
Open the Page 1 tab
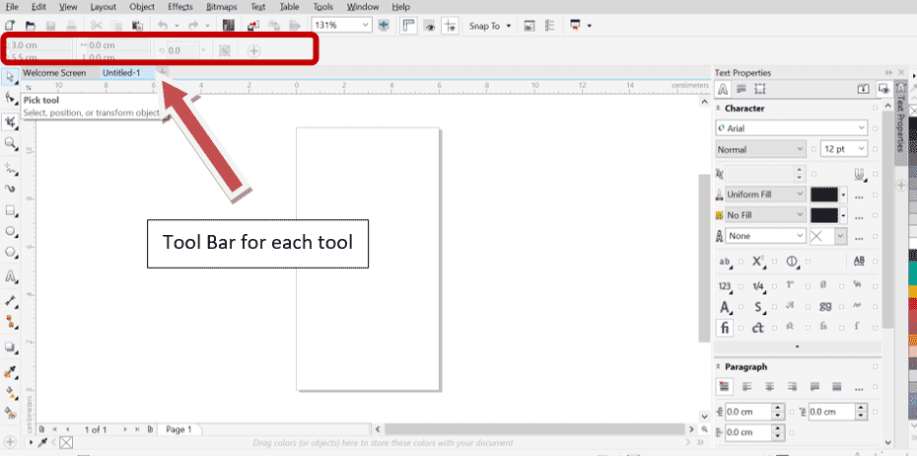(180, 429)
